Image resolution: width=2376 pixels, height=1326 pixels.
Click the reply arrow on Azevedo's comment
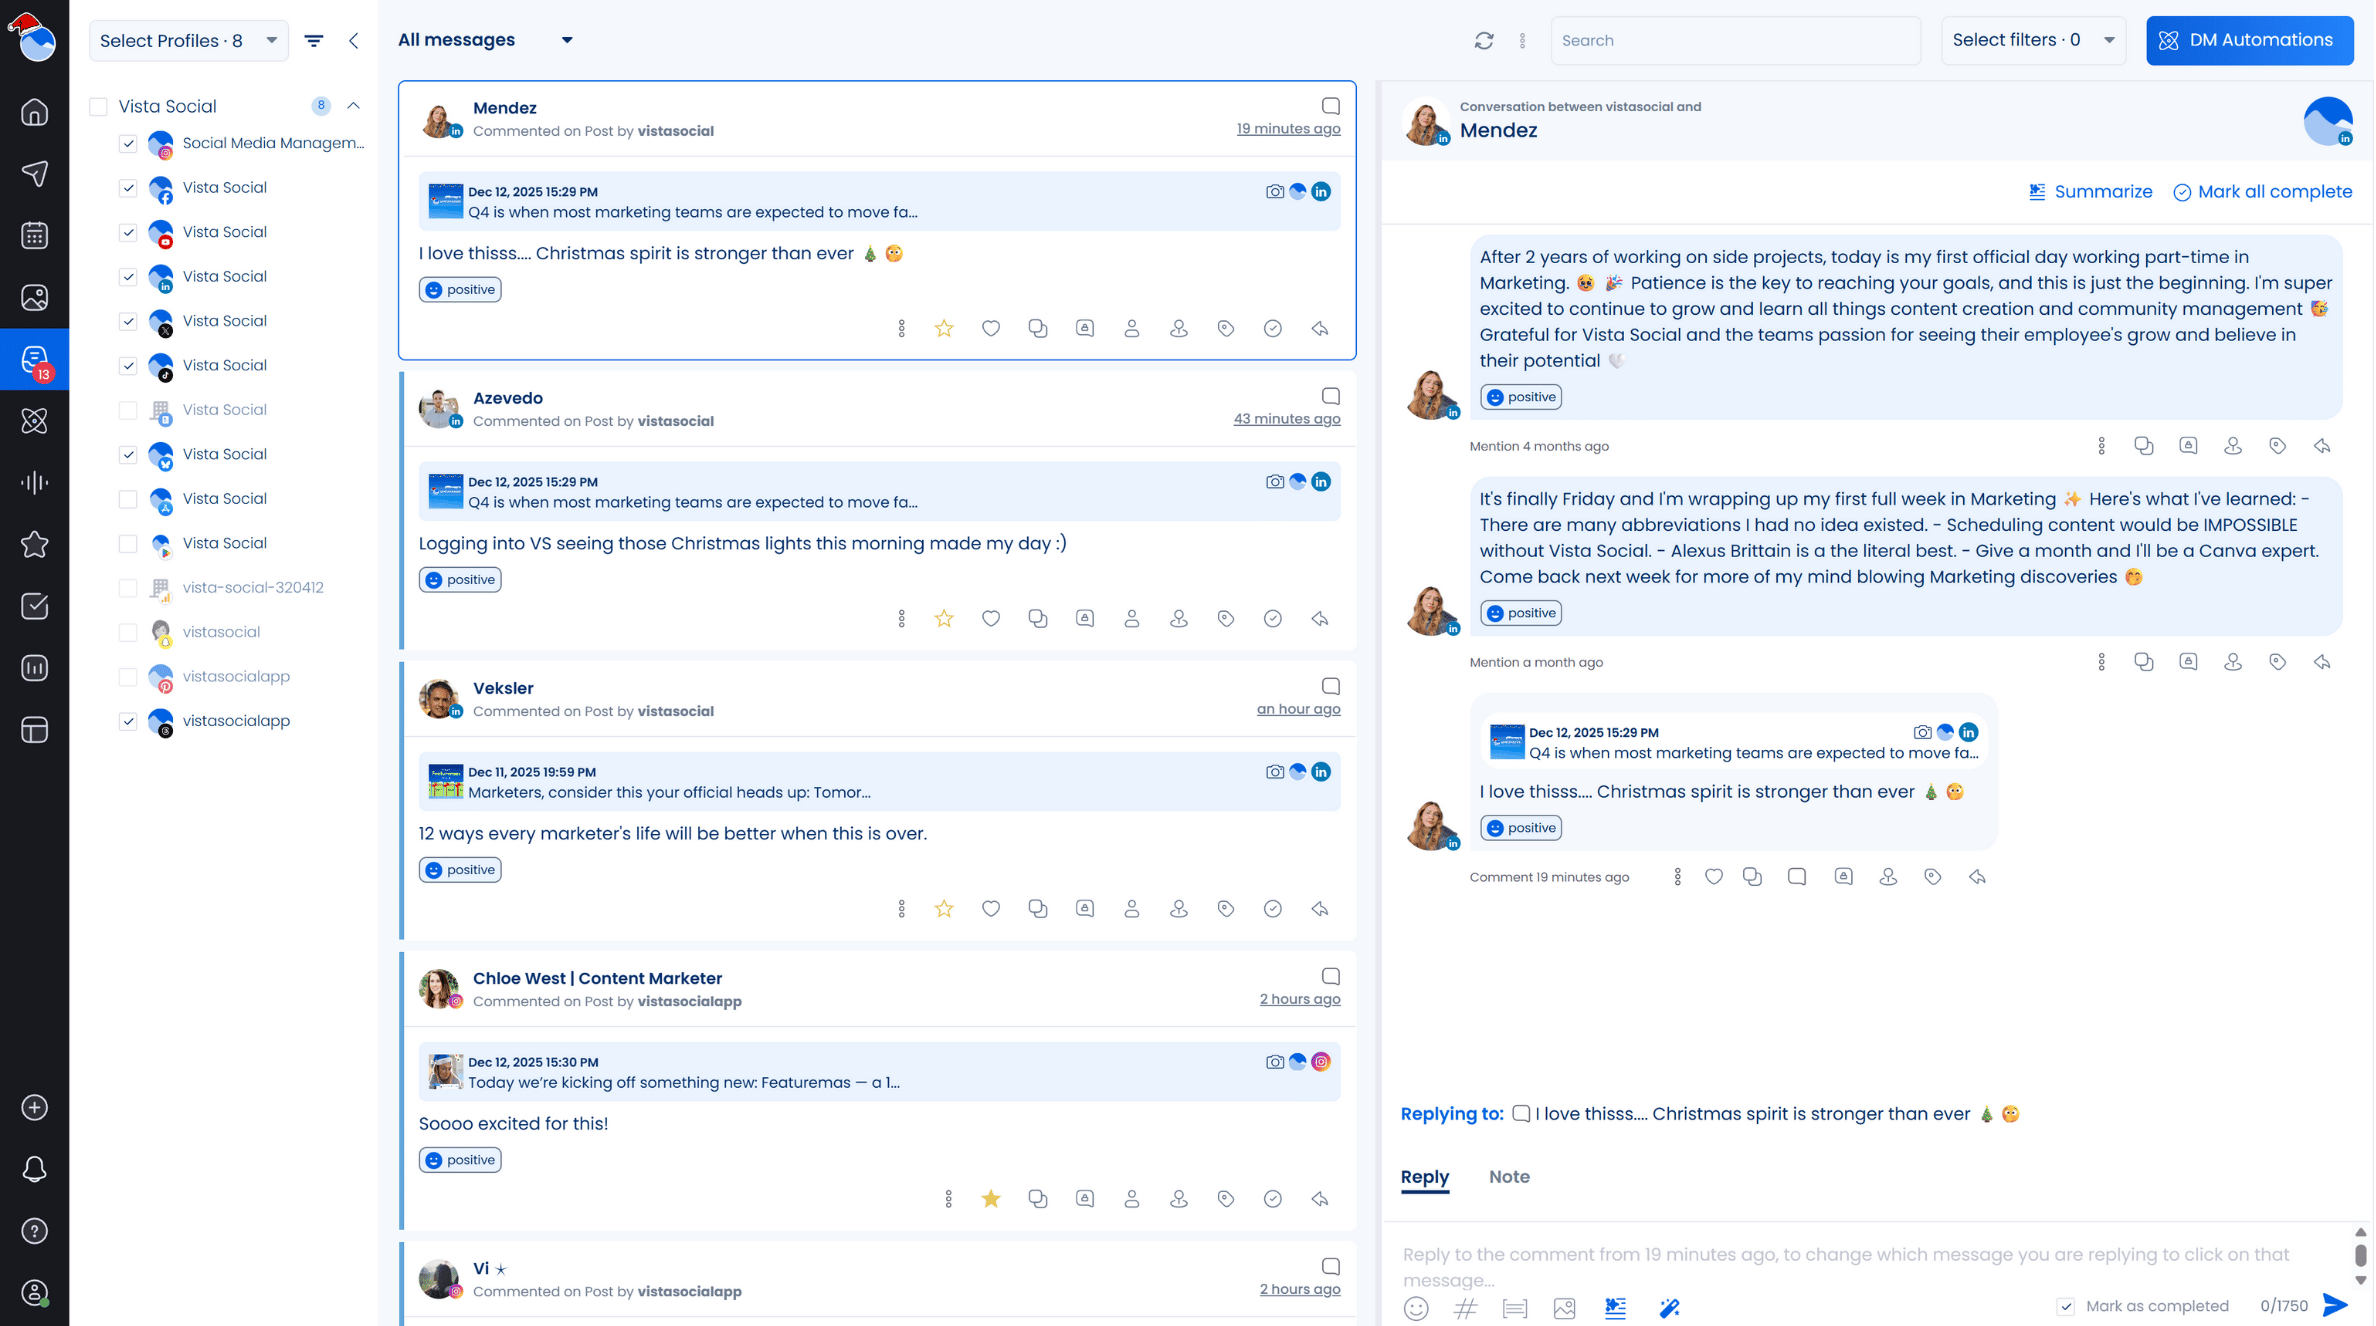pos(1320,619)
